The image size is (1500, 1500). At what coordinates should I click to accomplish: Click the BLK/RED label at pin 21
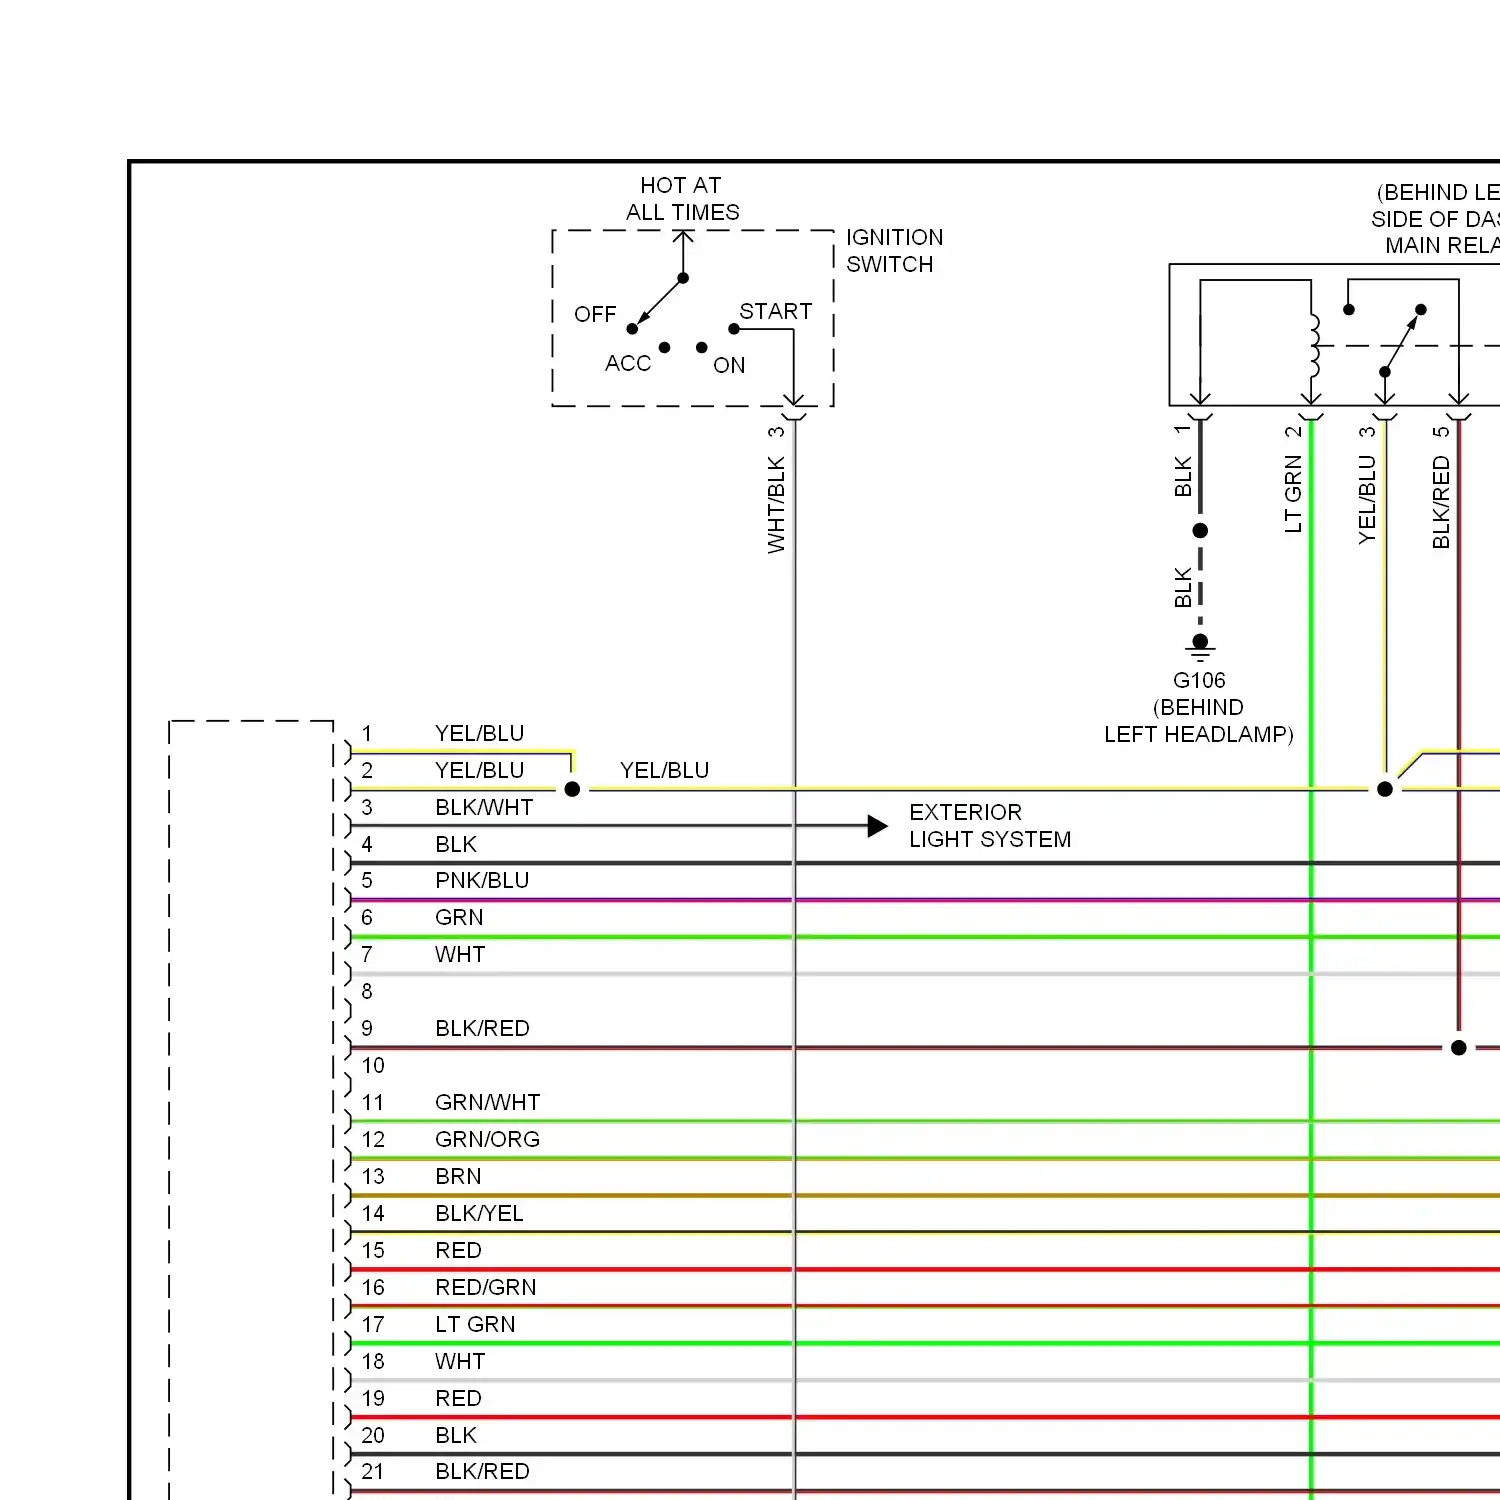coord(482,1472)
